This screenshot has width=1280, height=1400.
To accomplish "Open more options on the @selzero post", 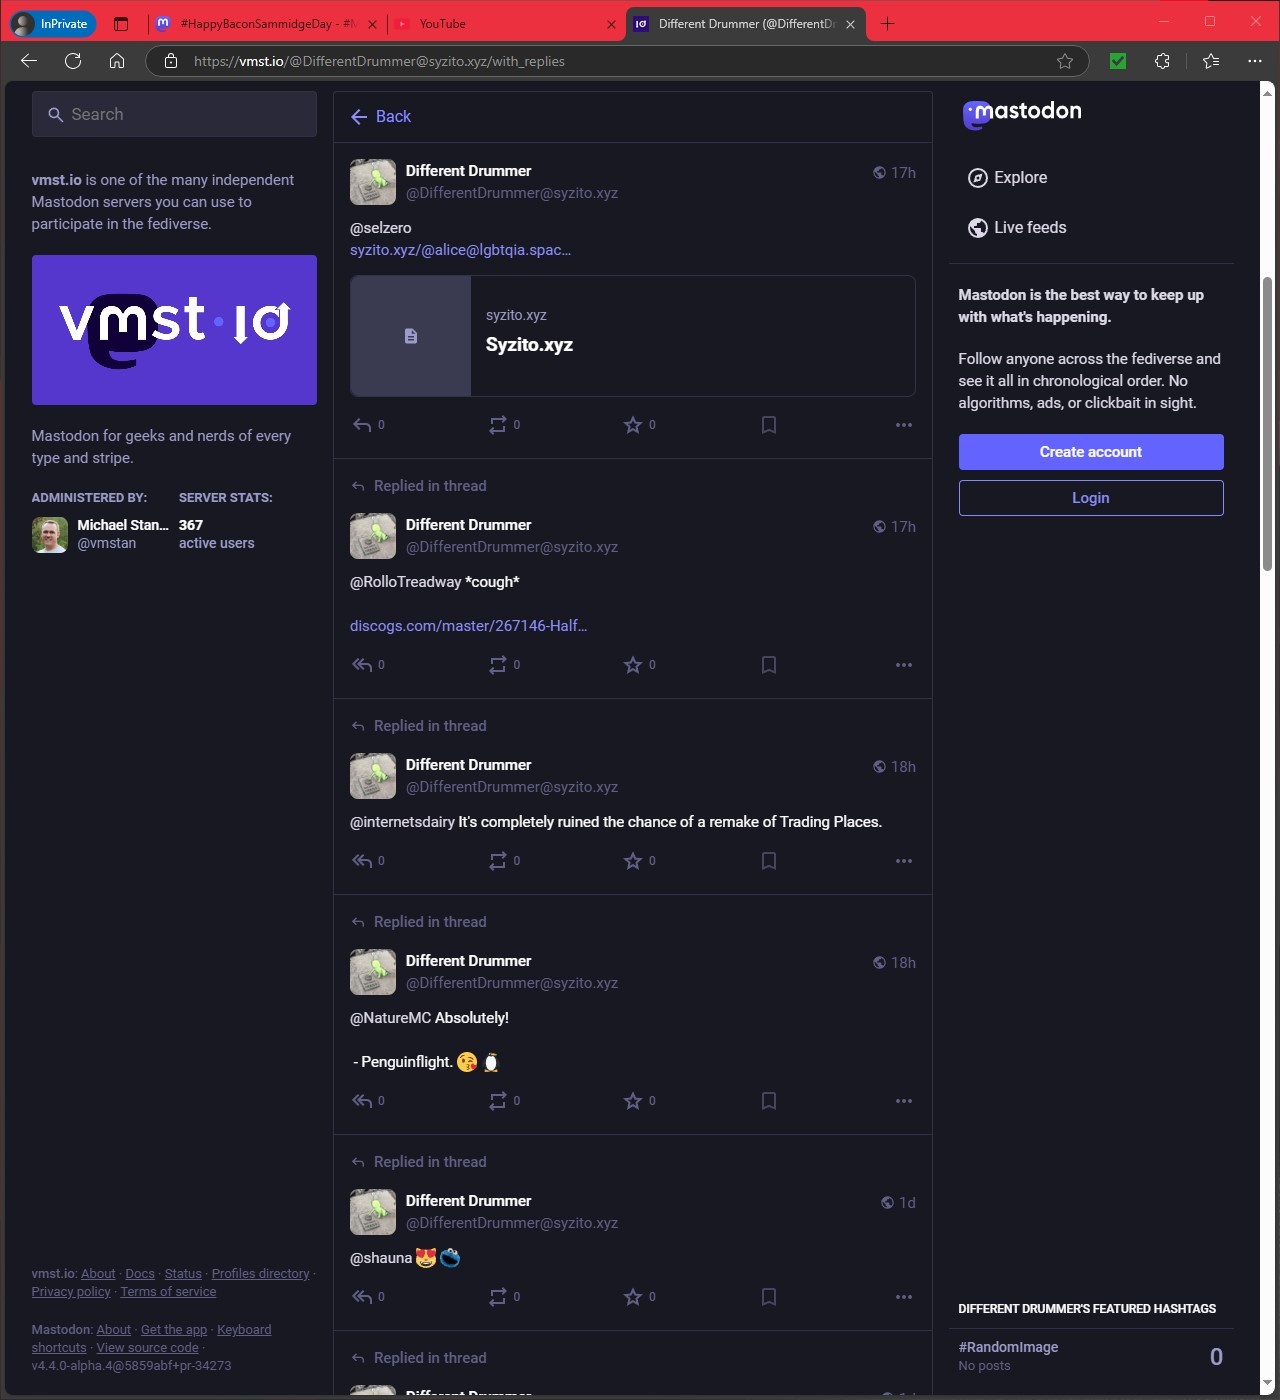I will [903, 425].
